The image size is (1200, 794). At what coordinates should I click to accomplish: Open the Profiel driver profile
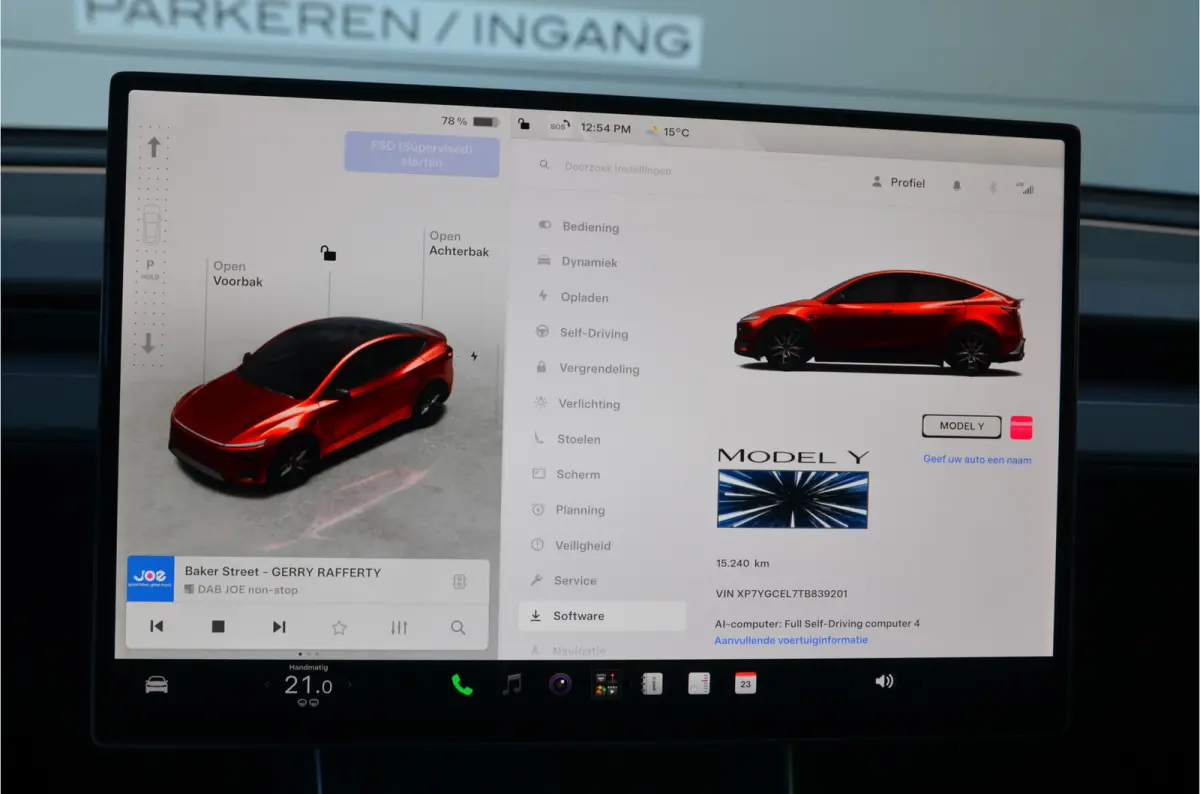point(898,183)
